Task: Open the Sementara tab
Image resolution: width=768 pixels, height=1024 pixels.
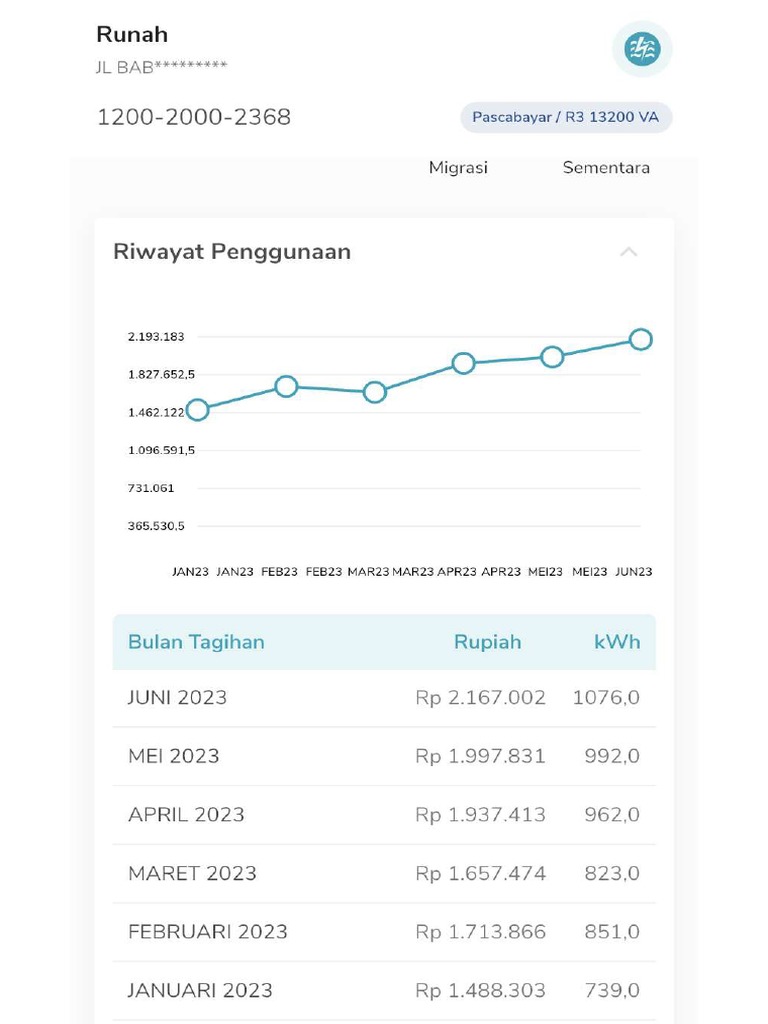Action: click(x=606, y=168)
